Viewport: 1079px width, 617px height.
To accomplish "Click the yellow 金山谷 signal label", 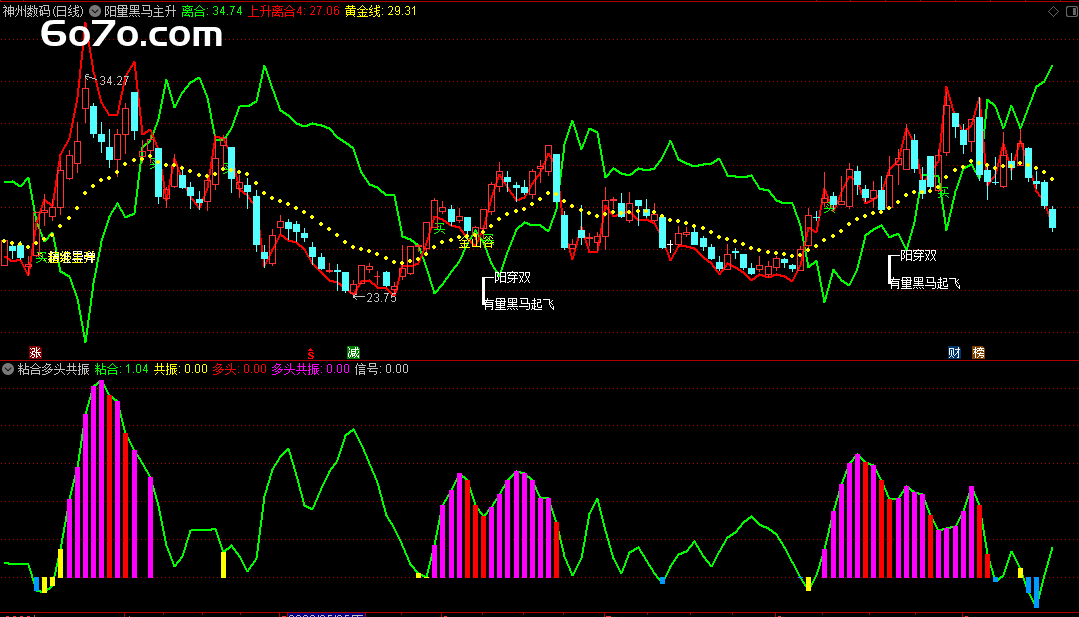I will click(476, 242).
